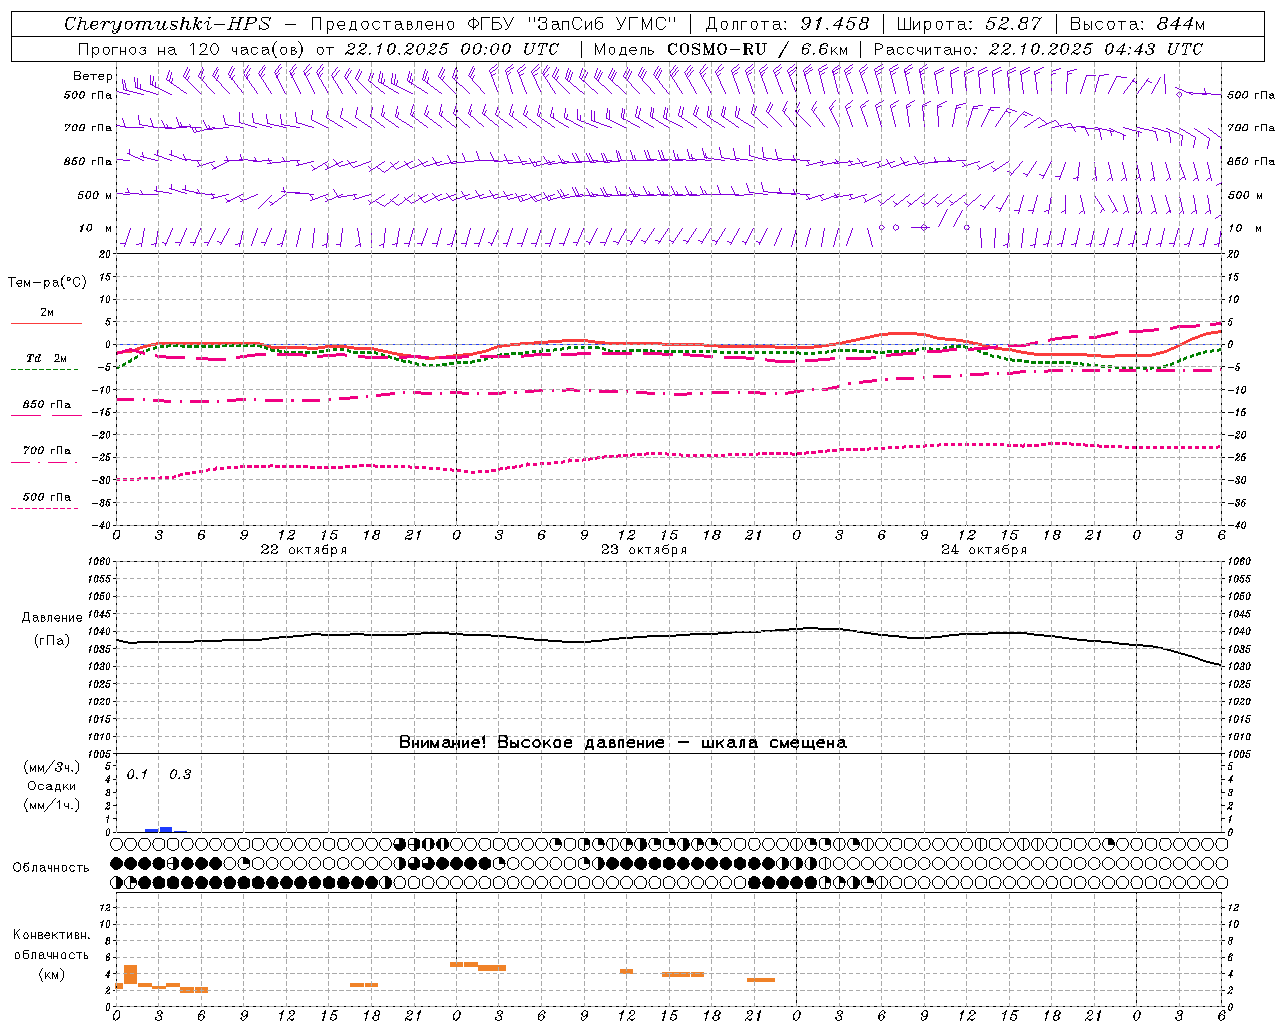Click the 23 октября date label

(643, 550)
